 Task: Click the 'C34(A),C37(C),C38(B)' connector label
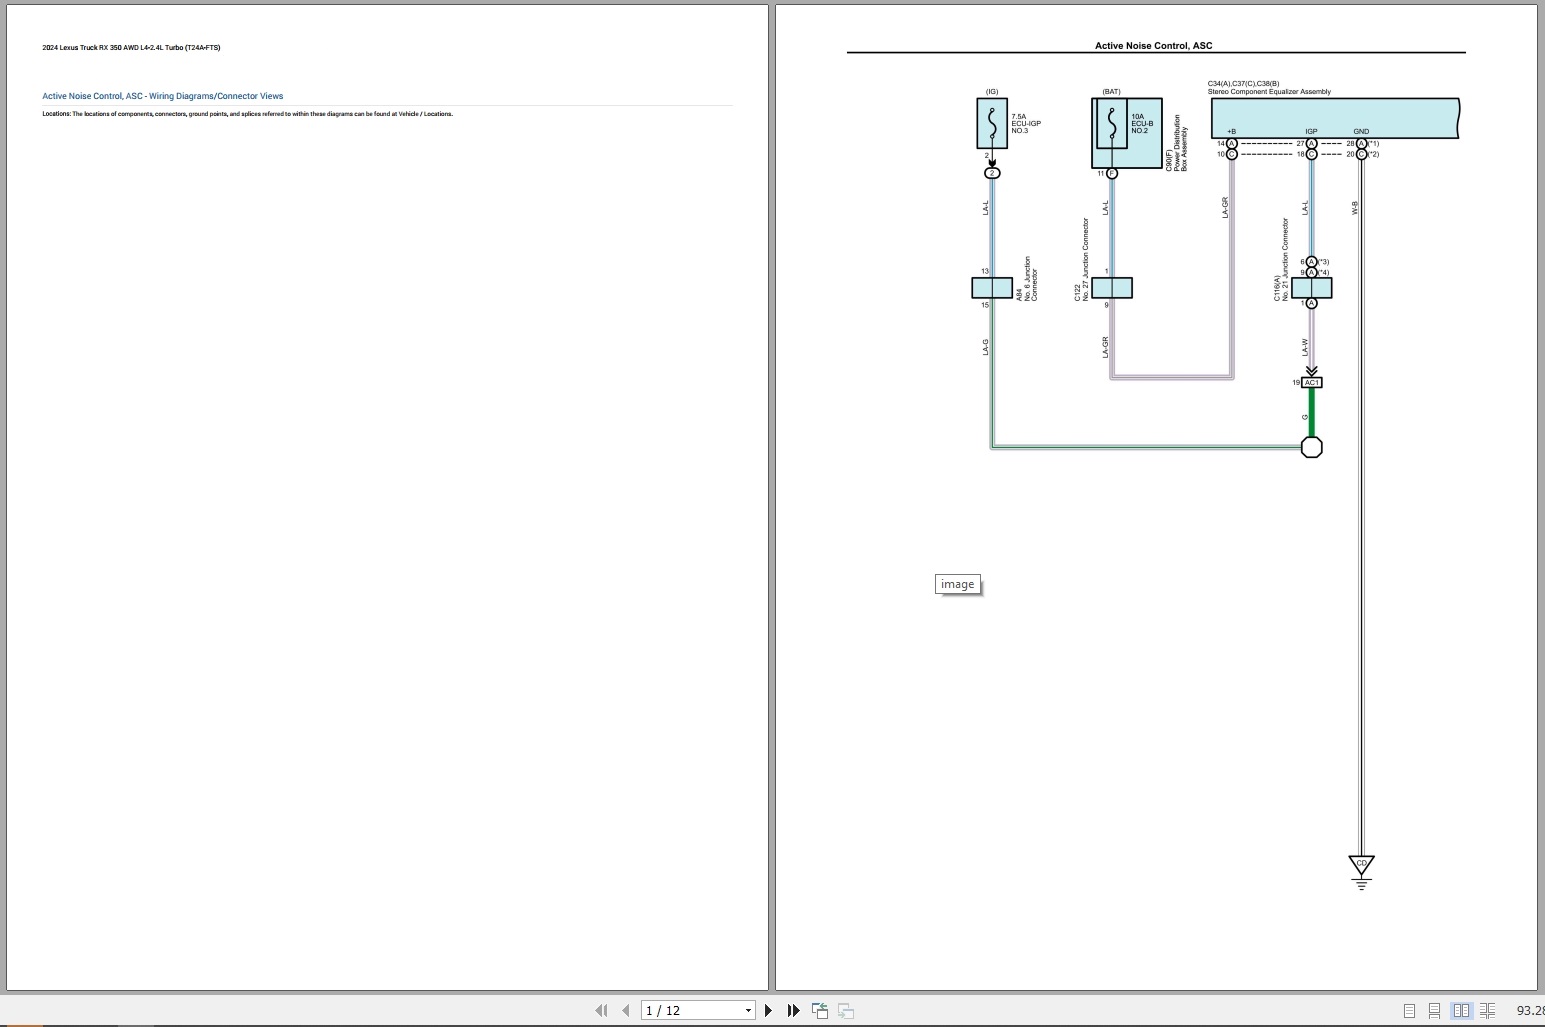[1243, 84]
